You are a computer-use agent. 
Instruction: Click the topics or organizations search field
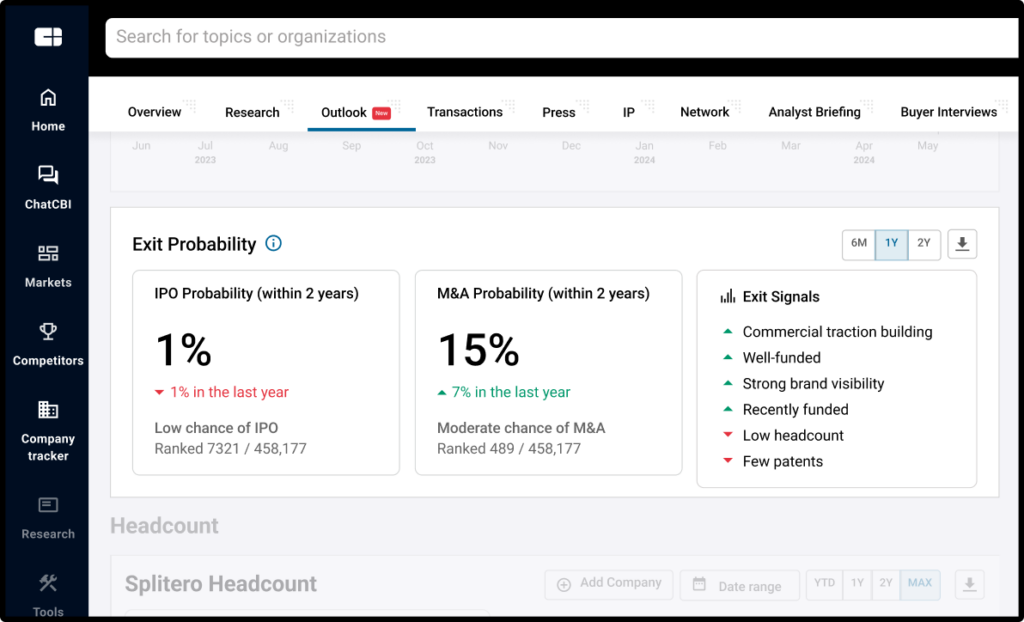(x=560, y=38)
